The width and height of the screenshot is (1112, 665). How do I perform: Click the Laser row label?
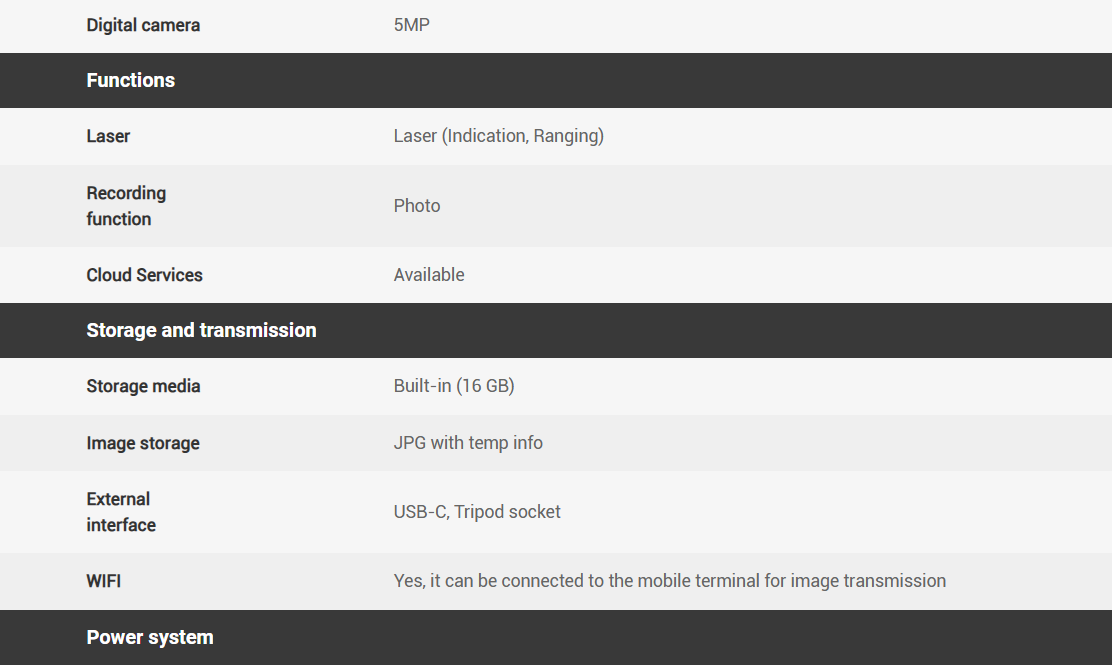108,136
